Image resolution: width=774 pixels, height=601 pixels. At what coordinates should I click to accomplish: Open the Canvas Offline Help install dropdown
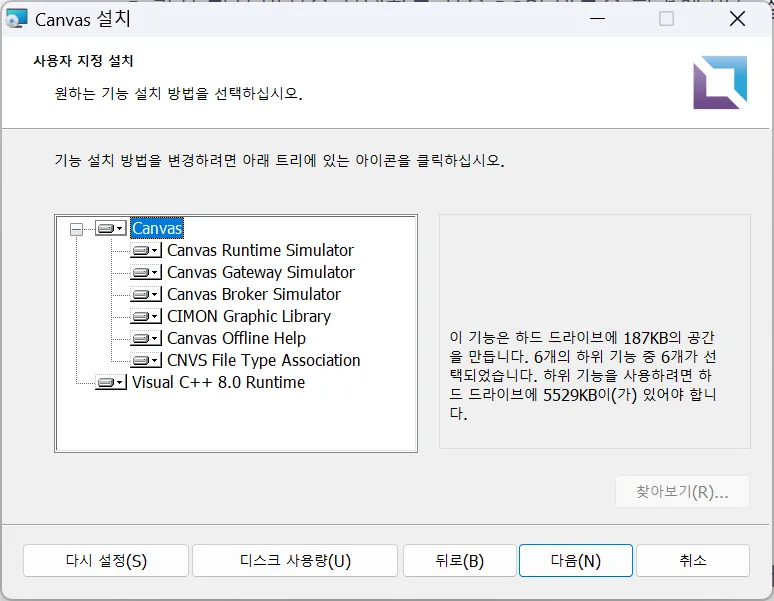coord(145,339)
